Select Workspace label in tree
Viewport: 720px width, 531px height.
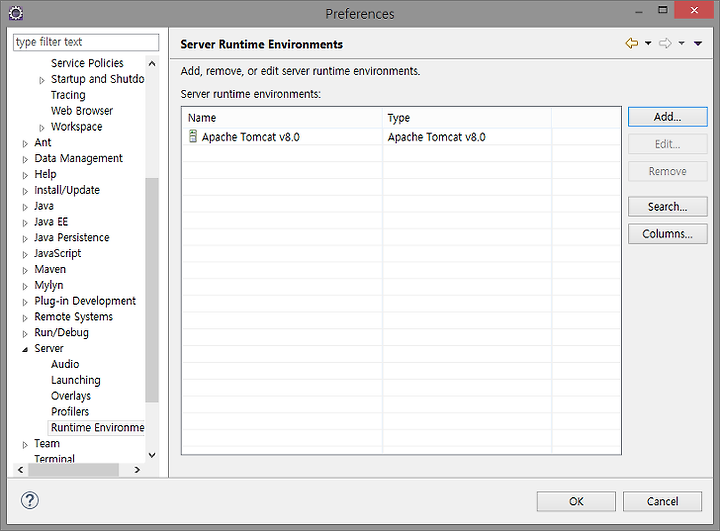[x=76, y=126]
